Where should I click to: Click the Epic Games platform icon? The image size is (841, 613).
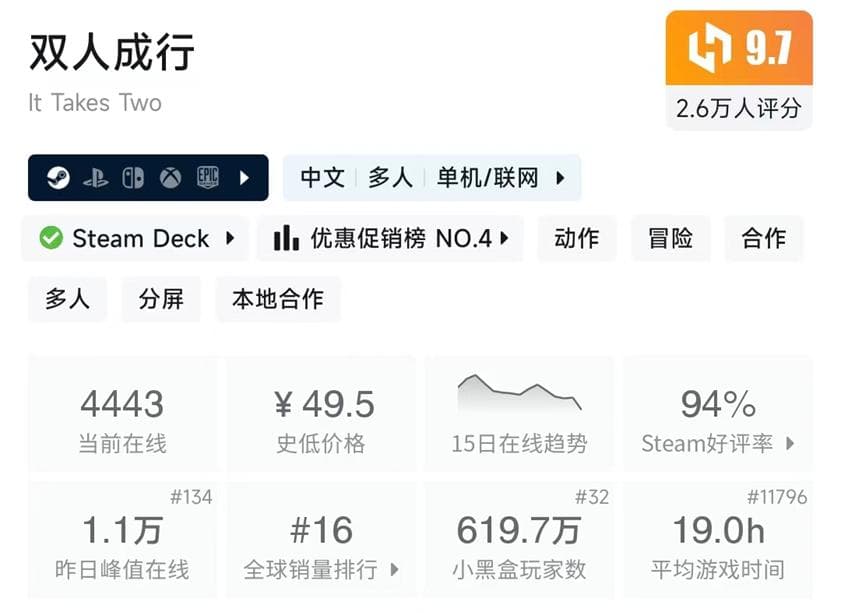click(x=208, y=178)
